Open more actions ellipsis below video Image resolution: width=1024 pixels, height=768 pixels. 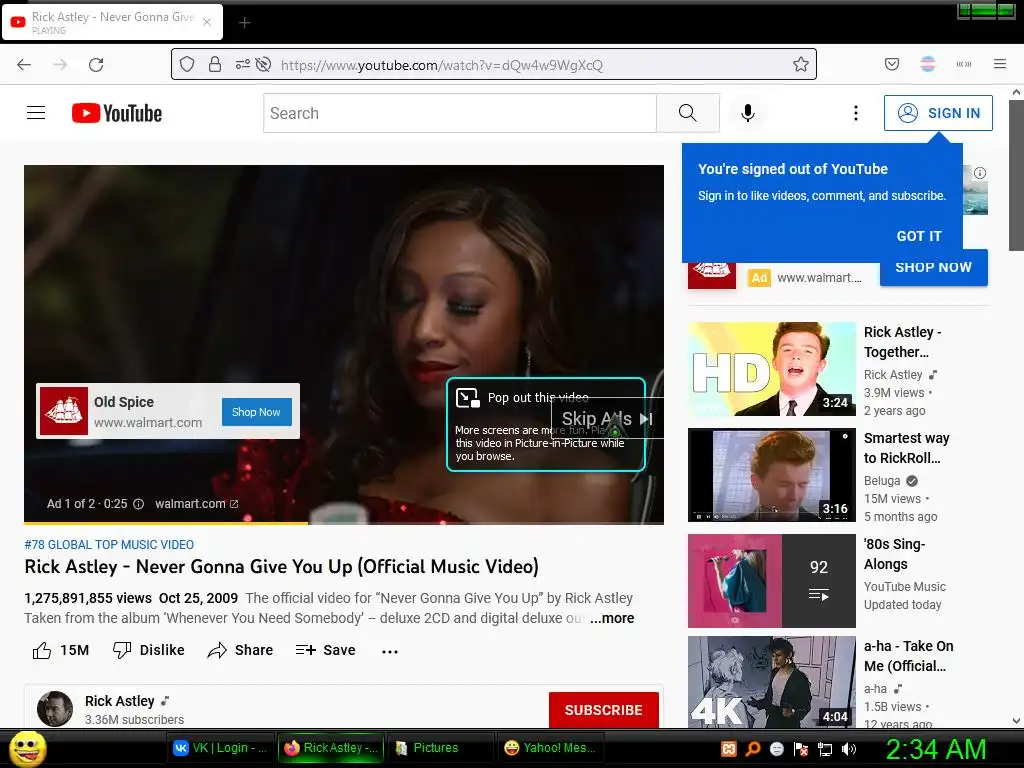(390, 651)
